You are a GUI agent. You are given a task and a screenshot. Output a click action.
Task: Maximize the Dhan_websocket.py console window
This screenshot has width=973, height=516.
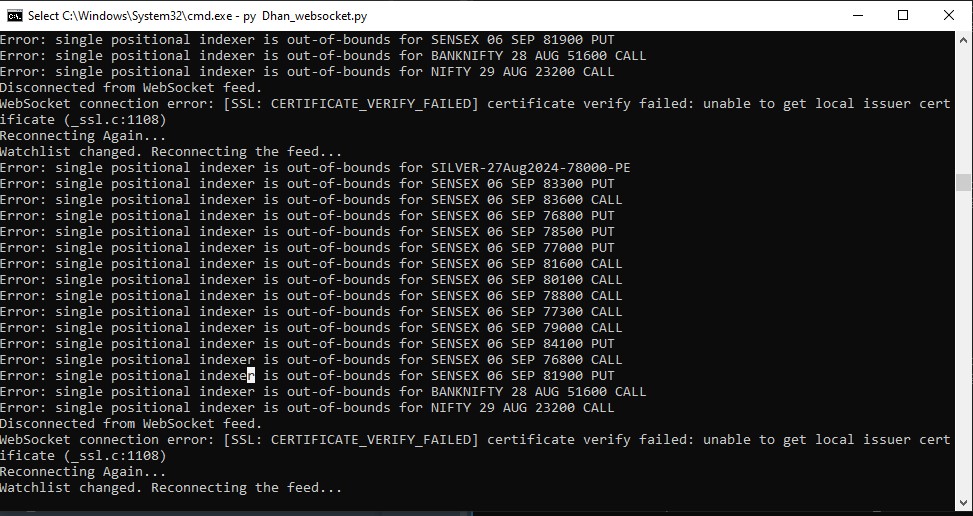pos(903,16)
